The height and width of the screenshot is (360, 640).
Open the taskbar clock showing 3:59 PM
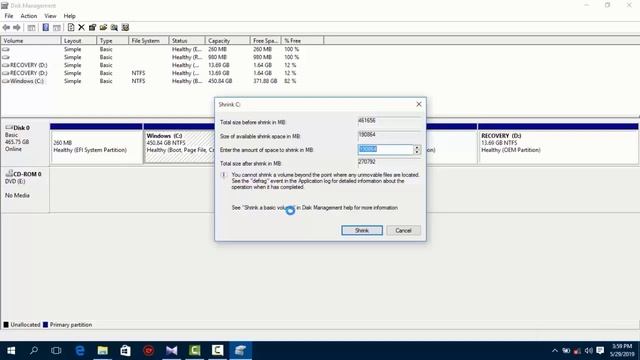click(x=621, y=351)
